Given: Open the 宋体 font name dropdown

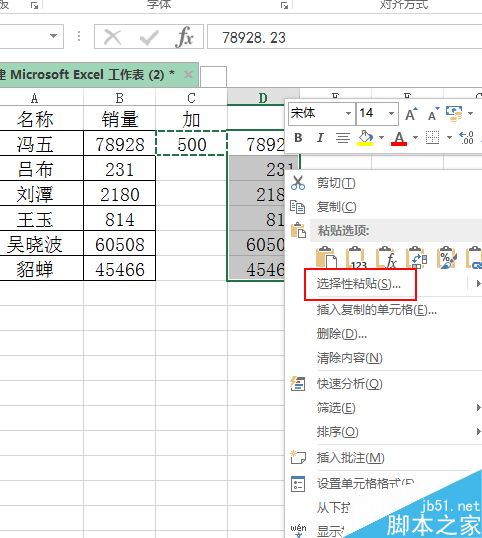Looking at the screenshot, I should pyautogui.click(x=348, y=113).
